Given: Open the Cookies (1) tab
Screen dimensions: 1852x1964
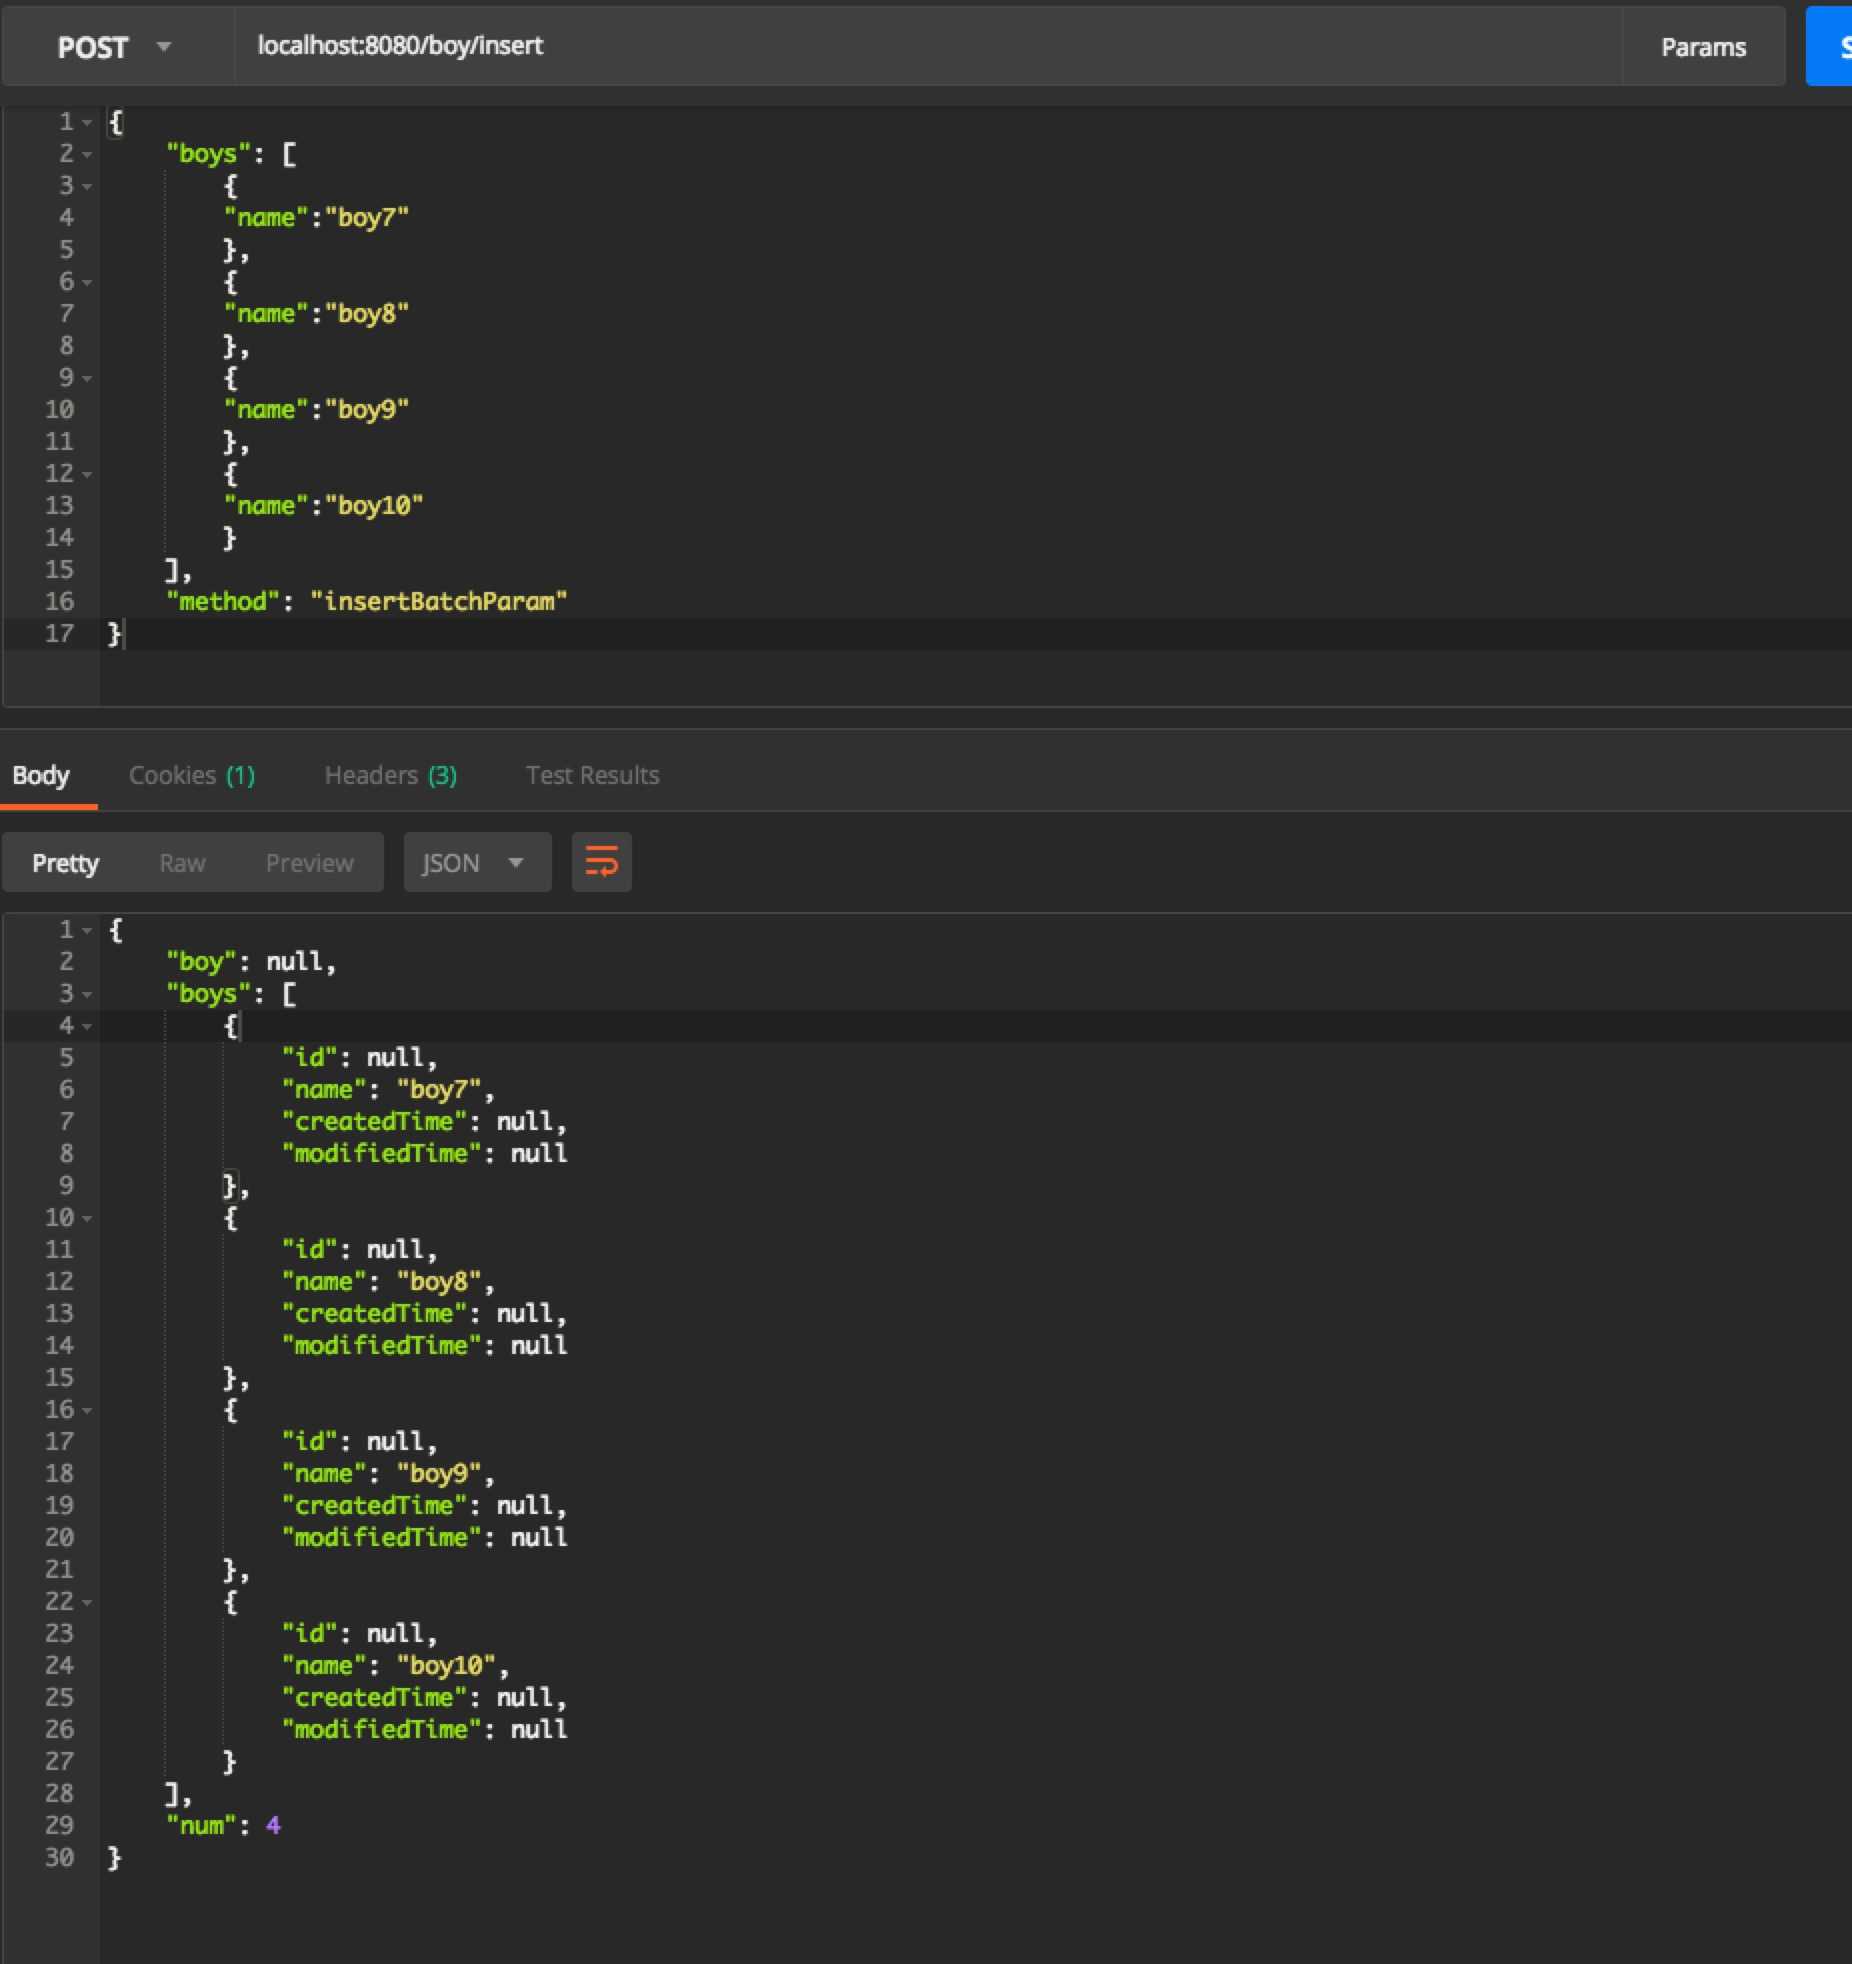Looking at the screenshot, I should tap(192, 776).
